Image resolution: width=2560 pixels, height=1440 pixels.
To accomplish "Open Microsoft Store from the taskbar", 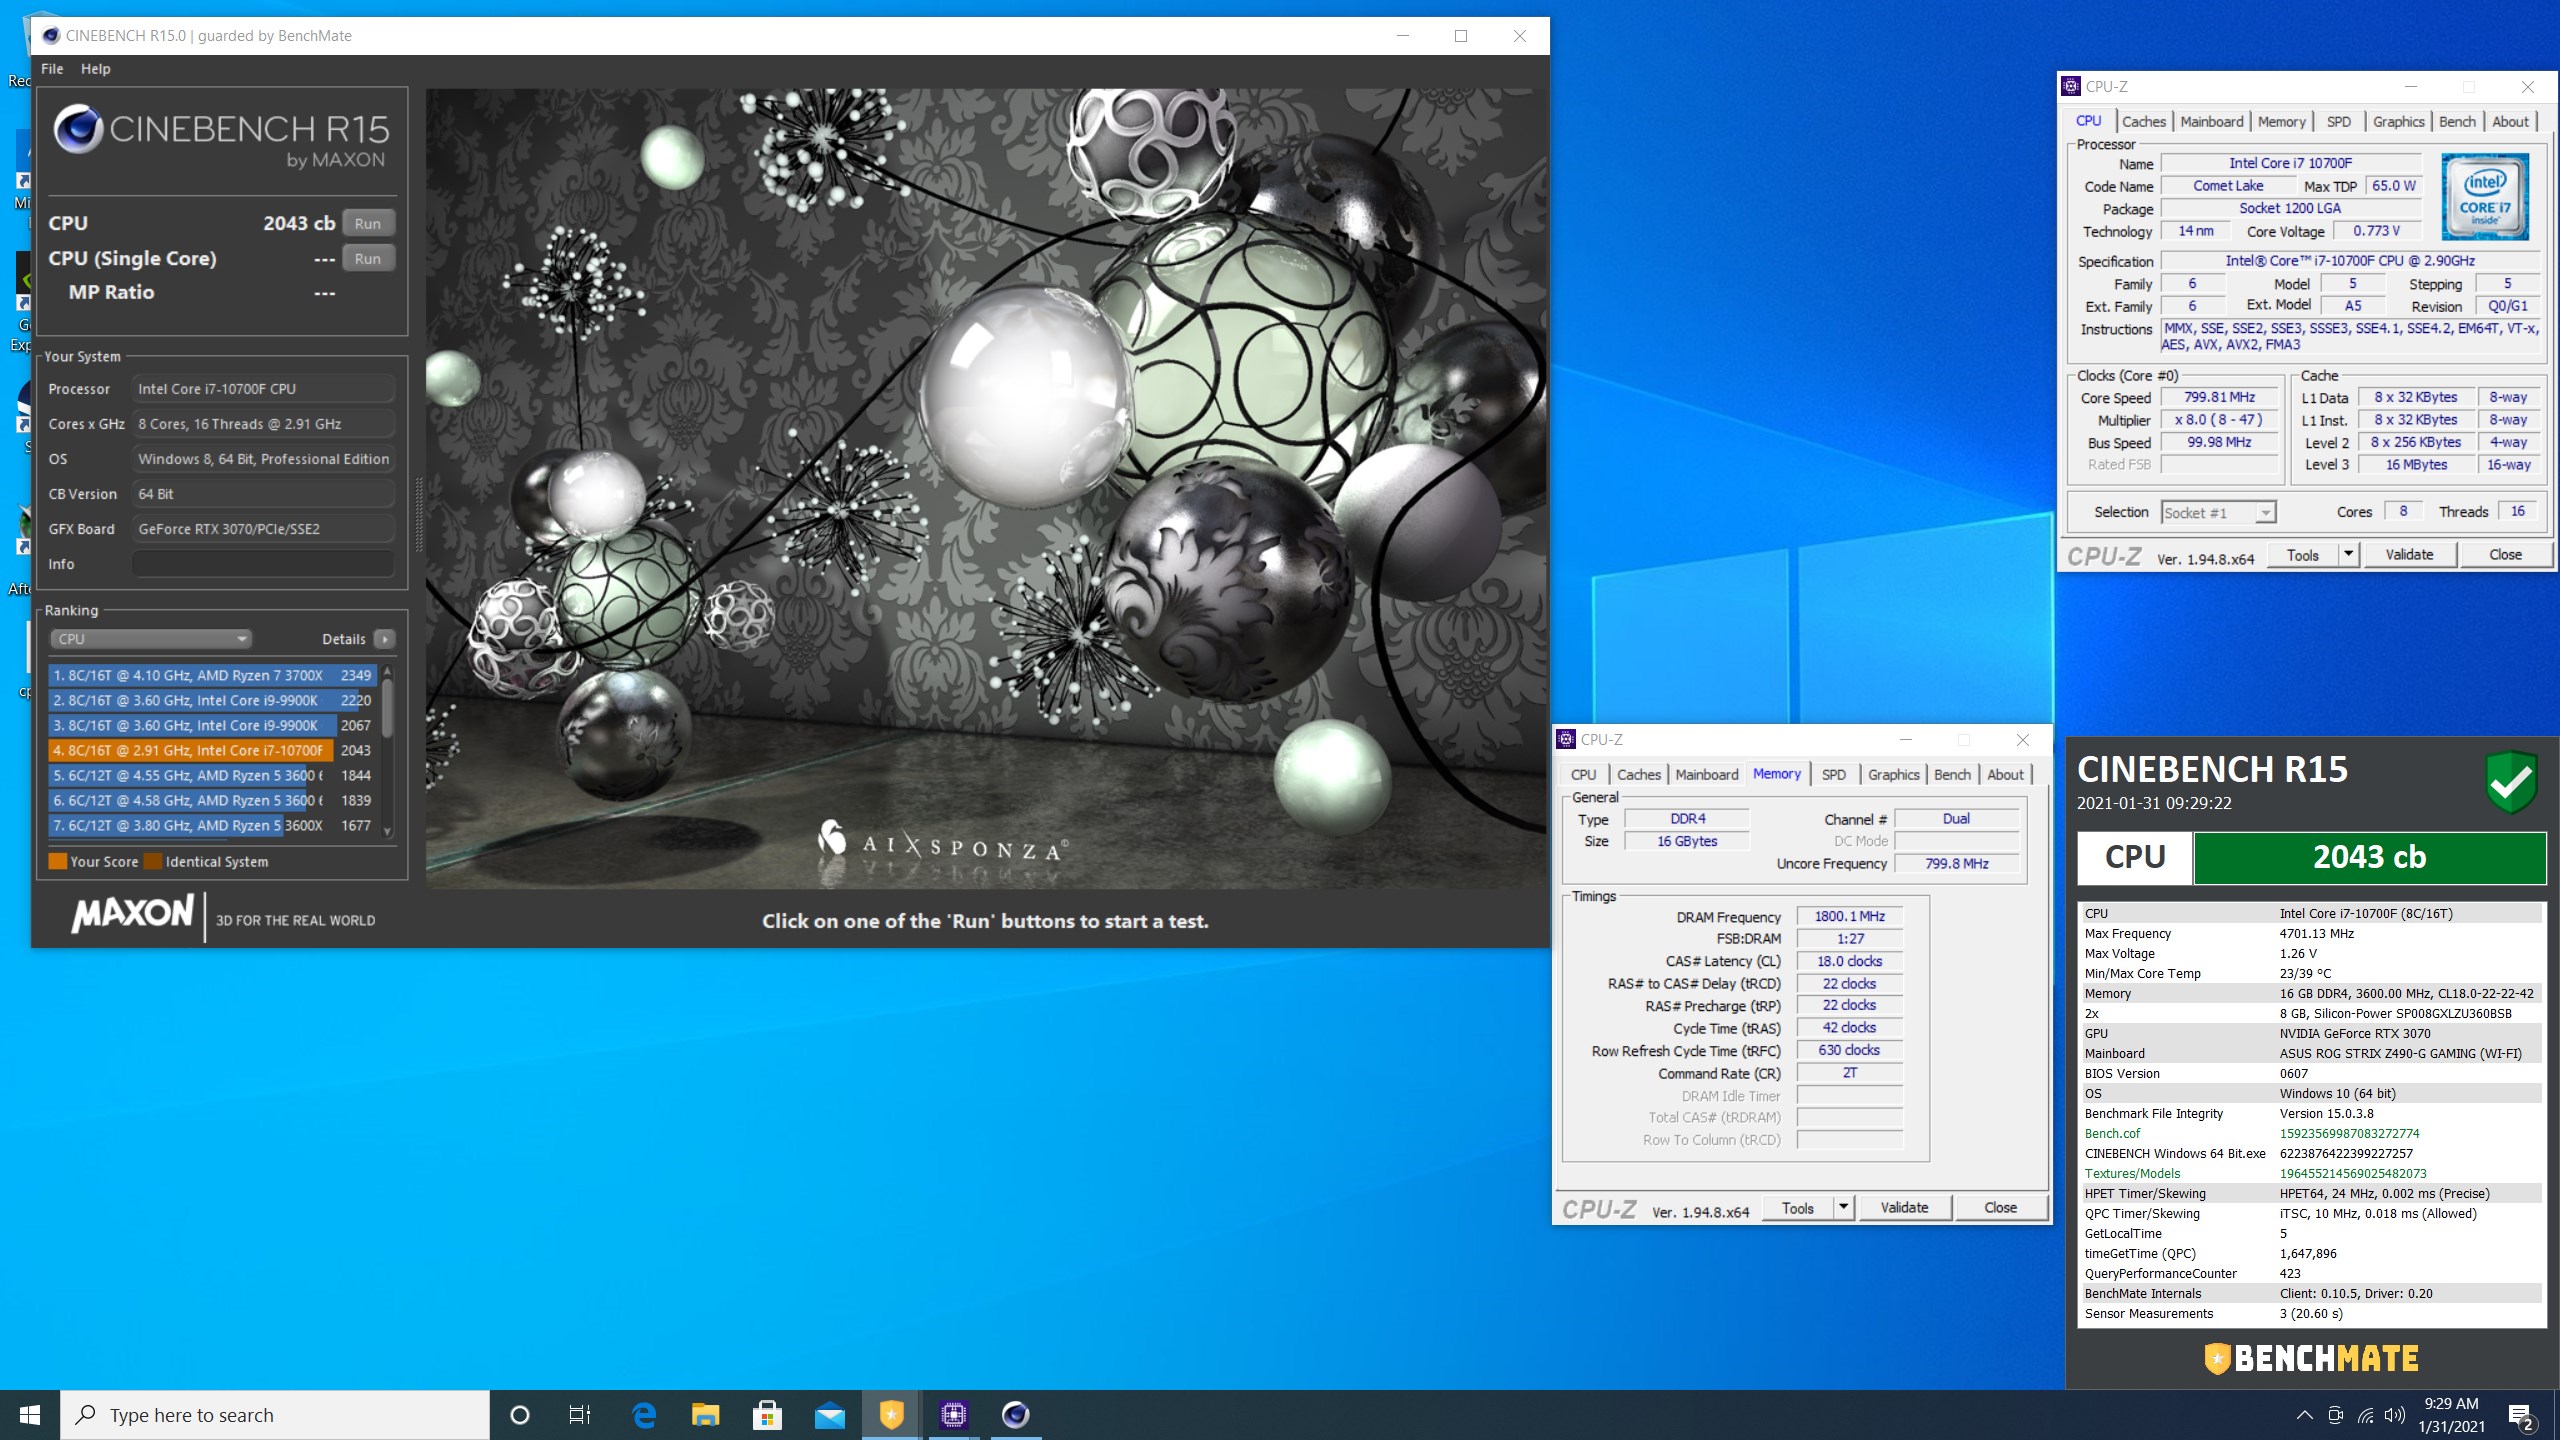I will (x=767, y=1415).
